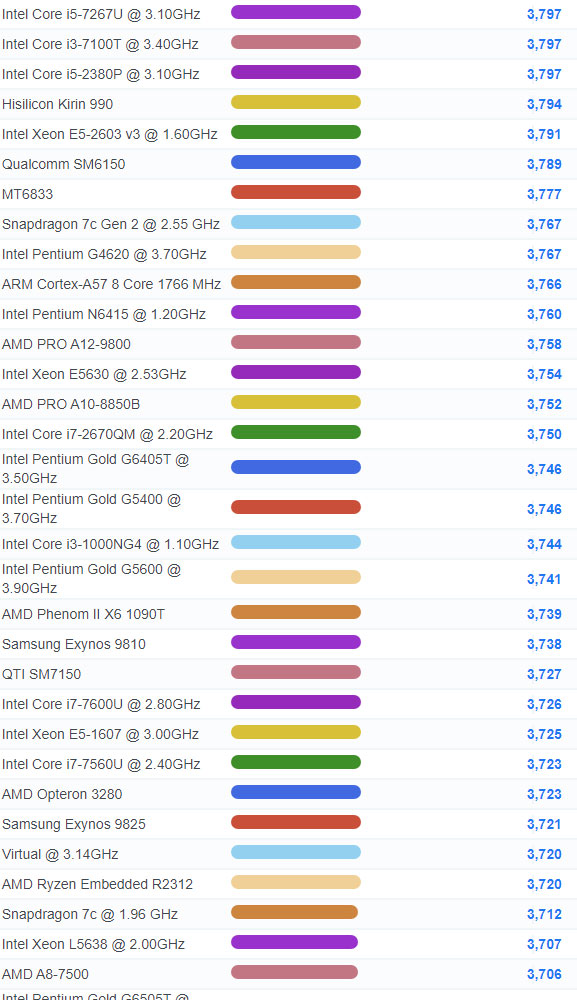Click Intel Core i3-1000NG4 @ 1.10GHz

pos(110,544)
